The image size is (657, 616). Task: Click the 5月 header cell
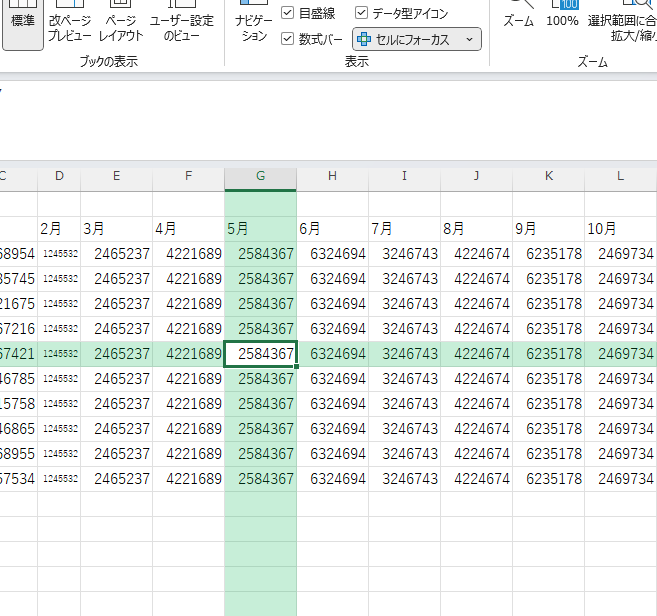[x=260, y=229]
